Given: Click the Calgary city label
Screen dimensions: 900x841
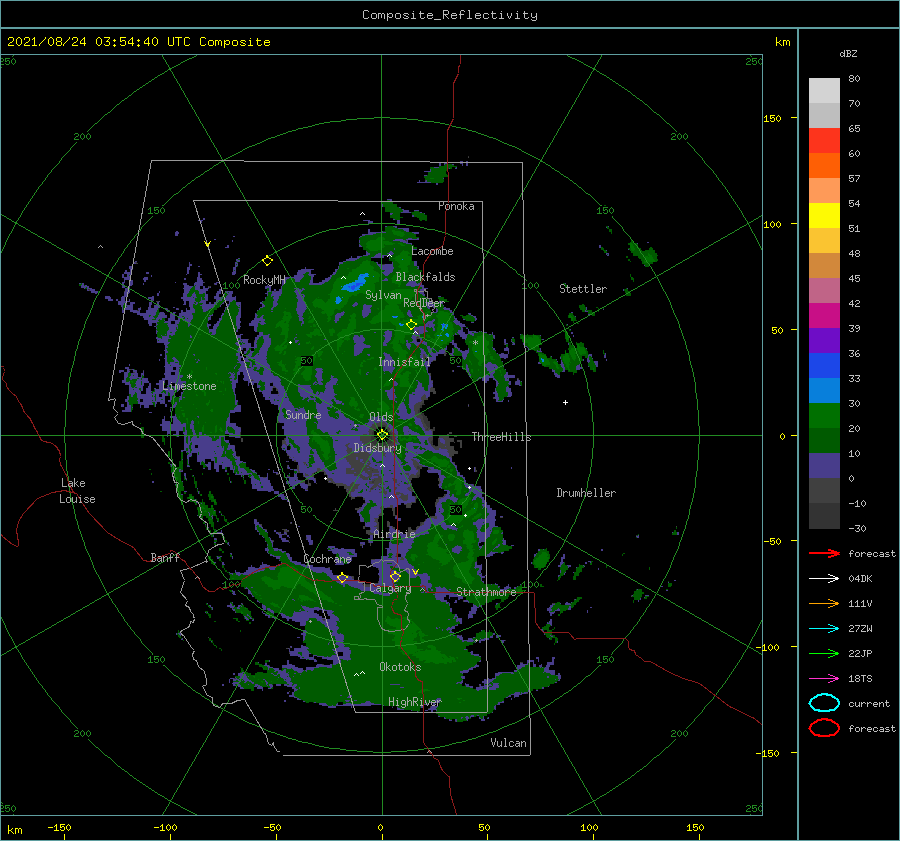Looking at the screenshot, I should pos(390,588).
